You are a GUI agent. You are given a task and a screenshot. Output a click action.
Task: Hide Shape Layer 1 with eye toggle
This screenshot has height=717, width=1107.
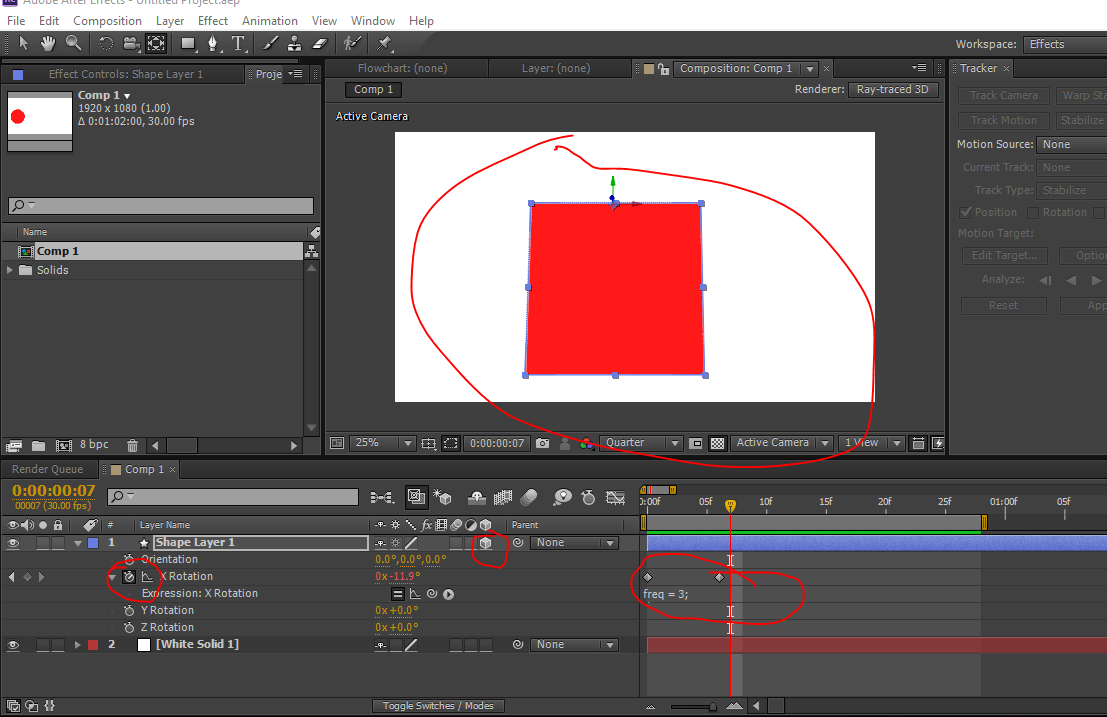point(13,543)
